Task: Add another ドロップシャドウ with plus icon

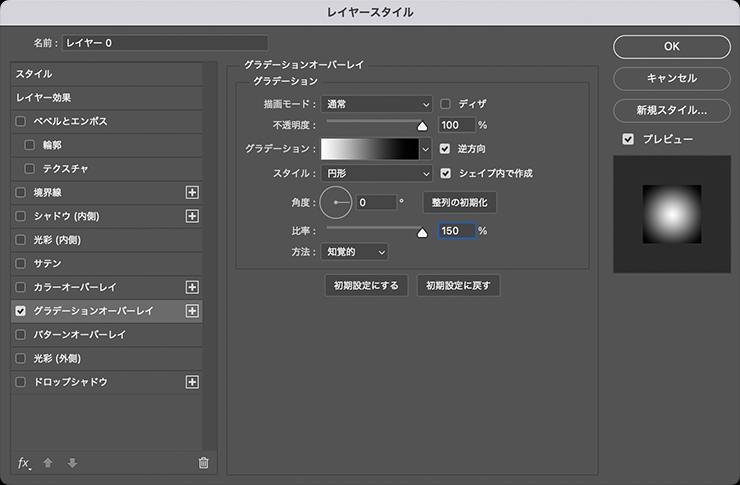Action: (192, 382)
